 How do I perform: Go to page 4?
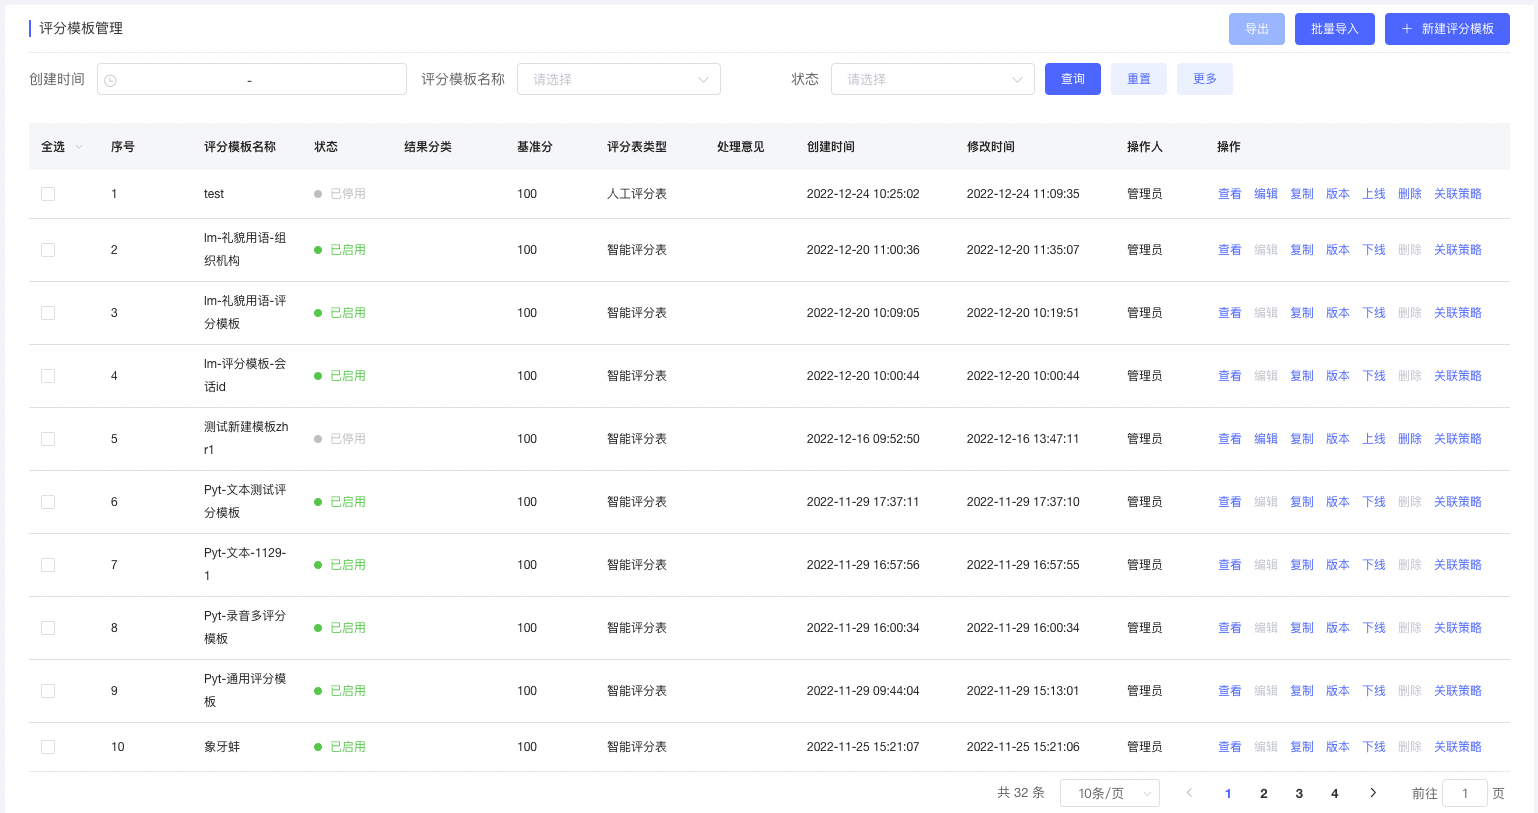point(1334,793)
